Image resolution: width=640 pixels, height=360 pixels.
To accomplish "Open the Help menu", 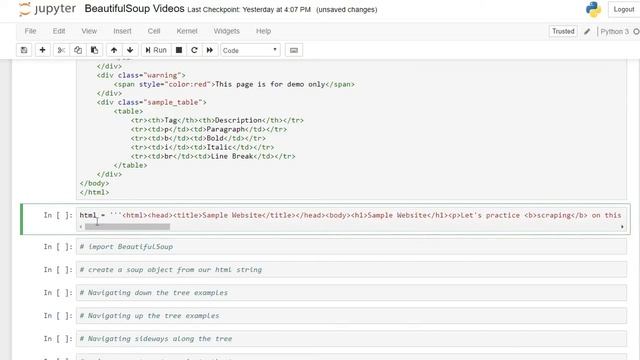I will [263, 31].
